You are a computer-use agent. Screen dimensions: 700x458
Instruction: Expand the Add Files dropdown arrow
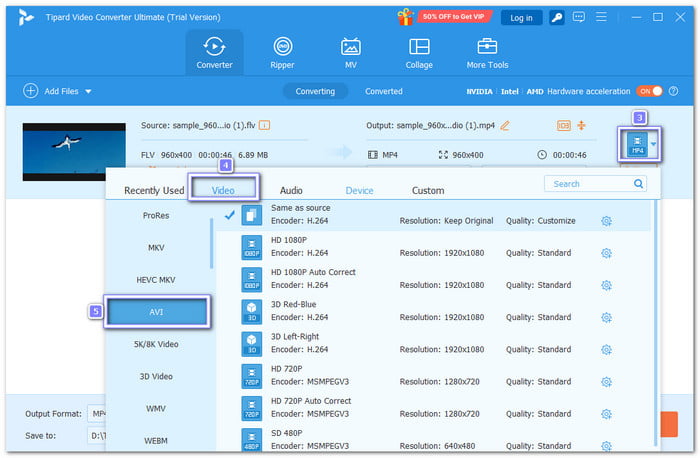tap(88, 92)
